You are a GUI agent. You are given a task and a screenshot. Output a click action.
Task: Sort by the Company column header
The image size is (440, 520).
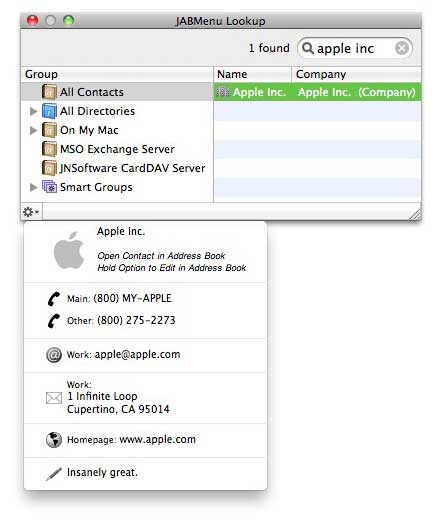pyautogui.click(x=356, y=74)
